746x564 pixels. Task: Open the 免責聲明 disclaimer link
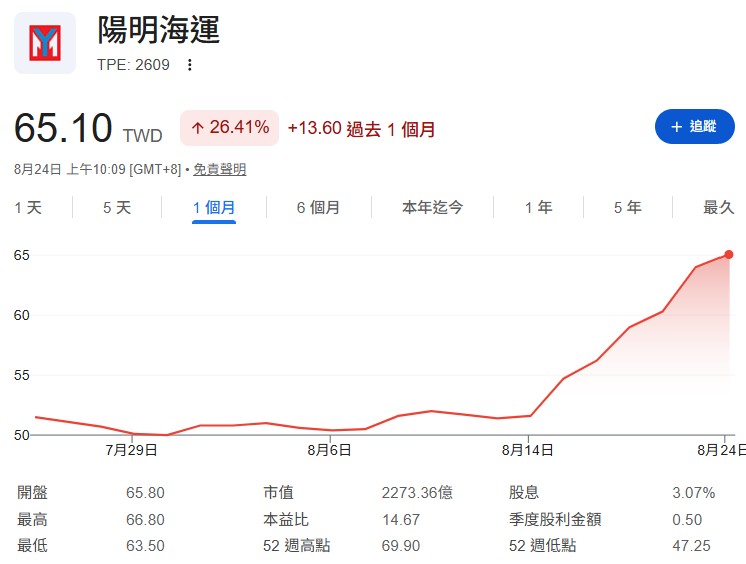click(219, 169)
